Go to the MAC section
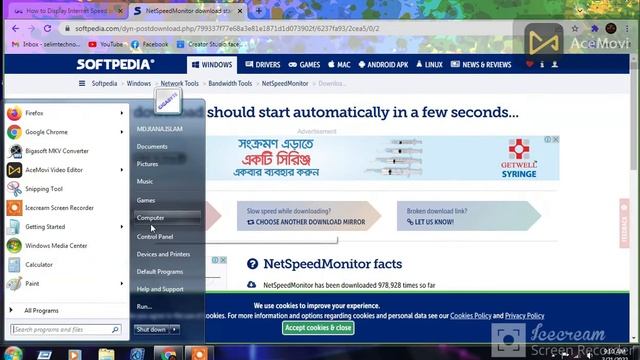 pyautogui.click(x=339, y=65)
